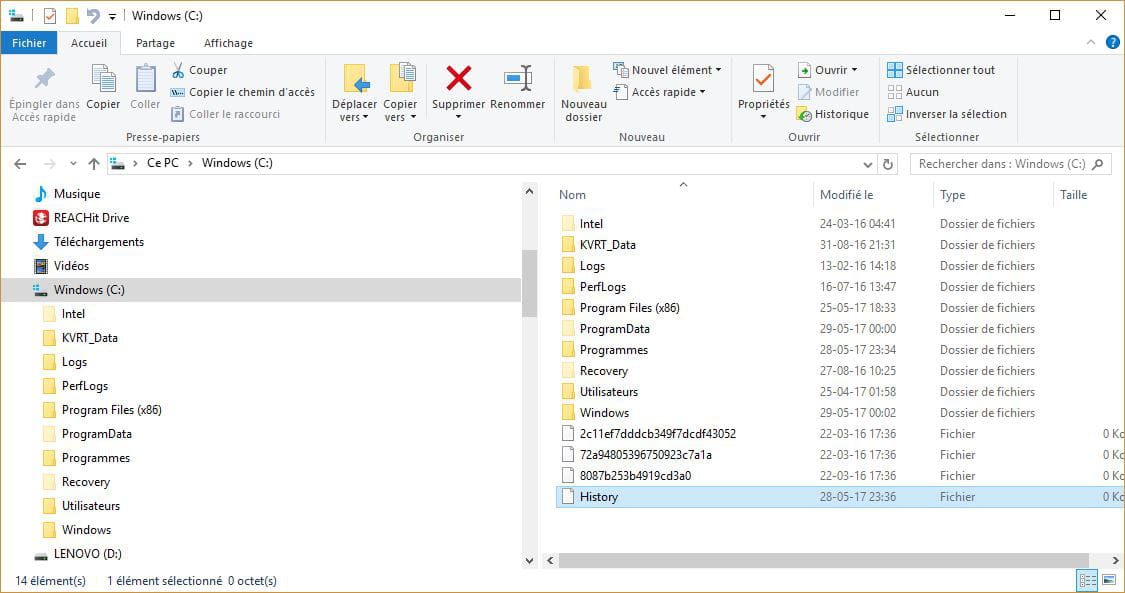Open the Ouvrir dropdown arrow

(x=854, y=70)
